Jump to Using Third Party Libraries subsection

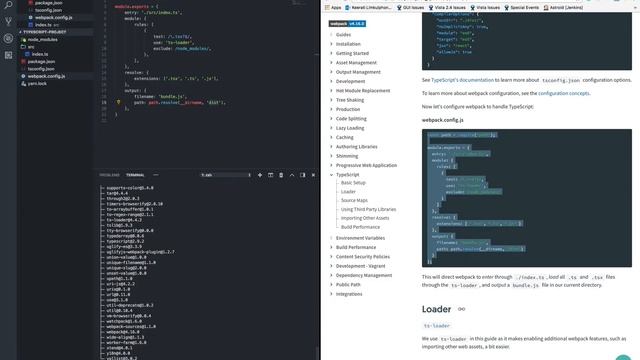368,209
